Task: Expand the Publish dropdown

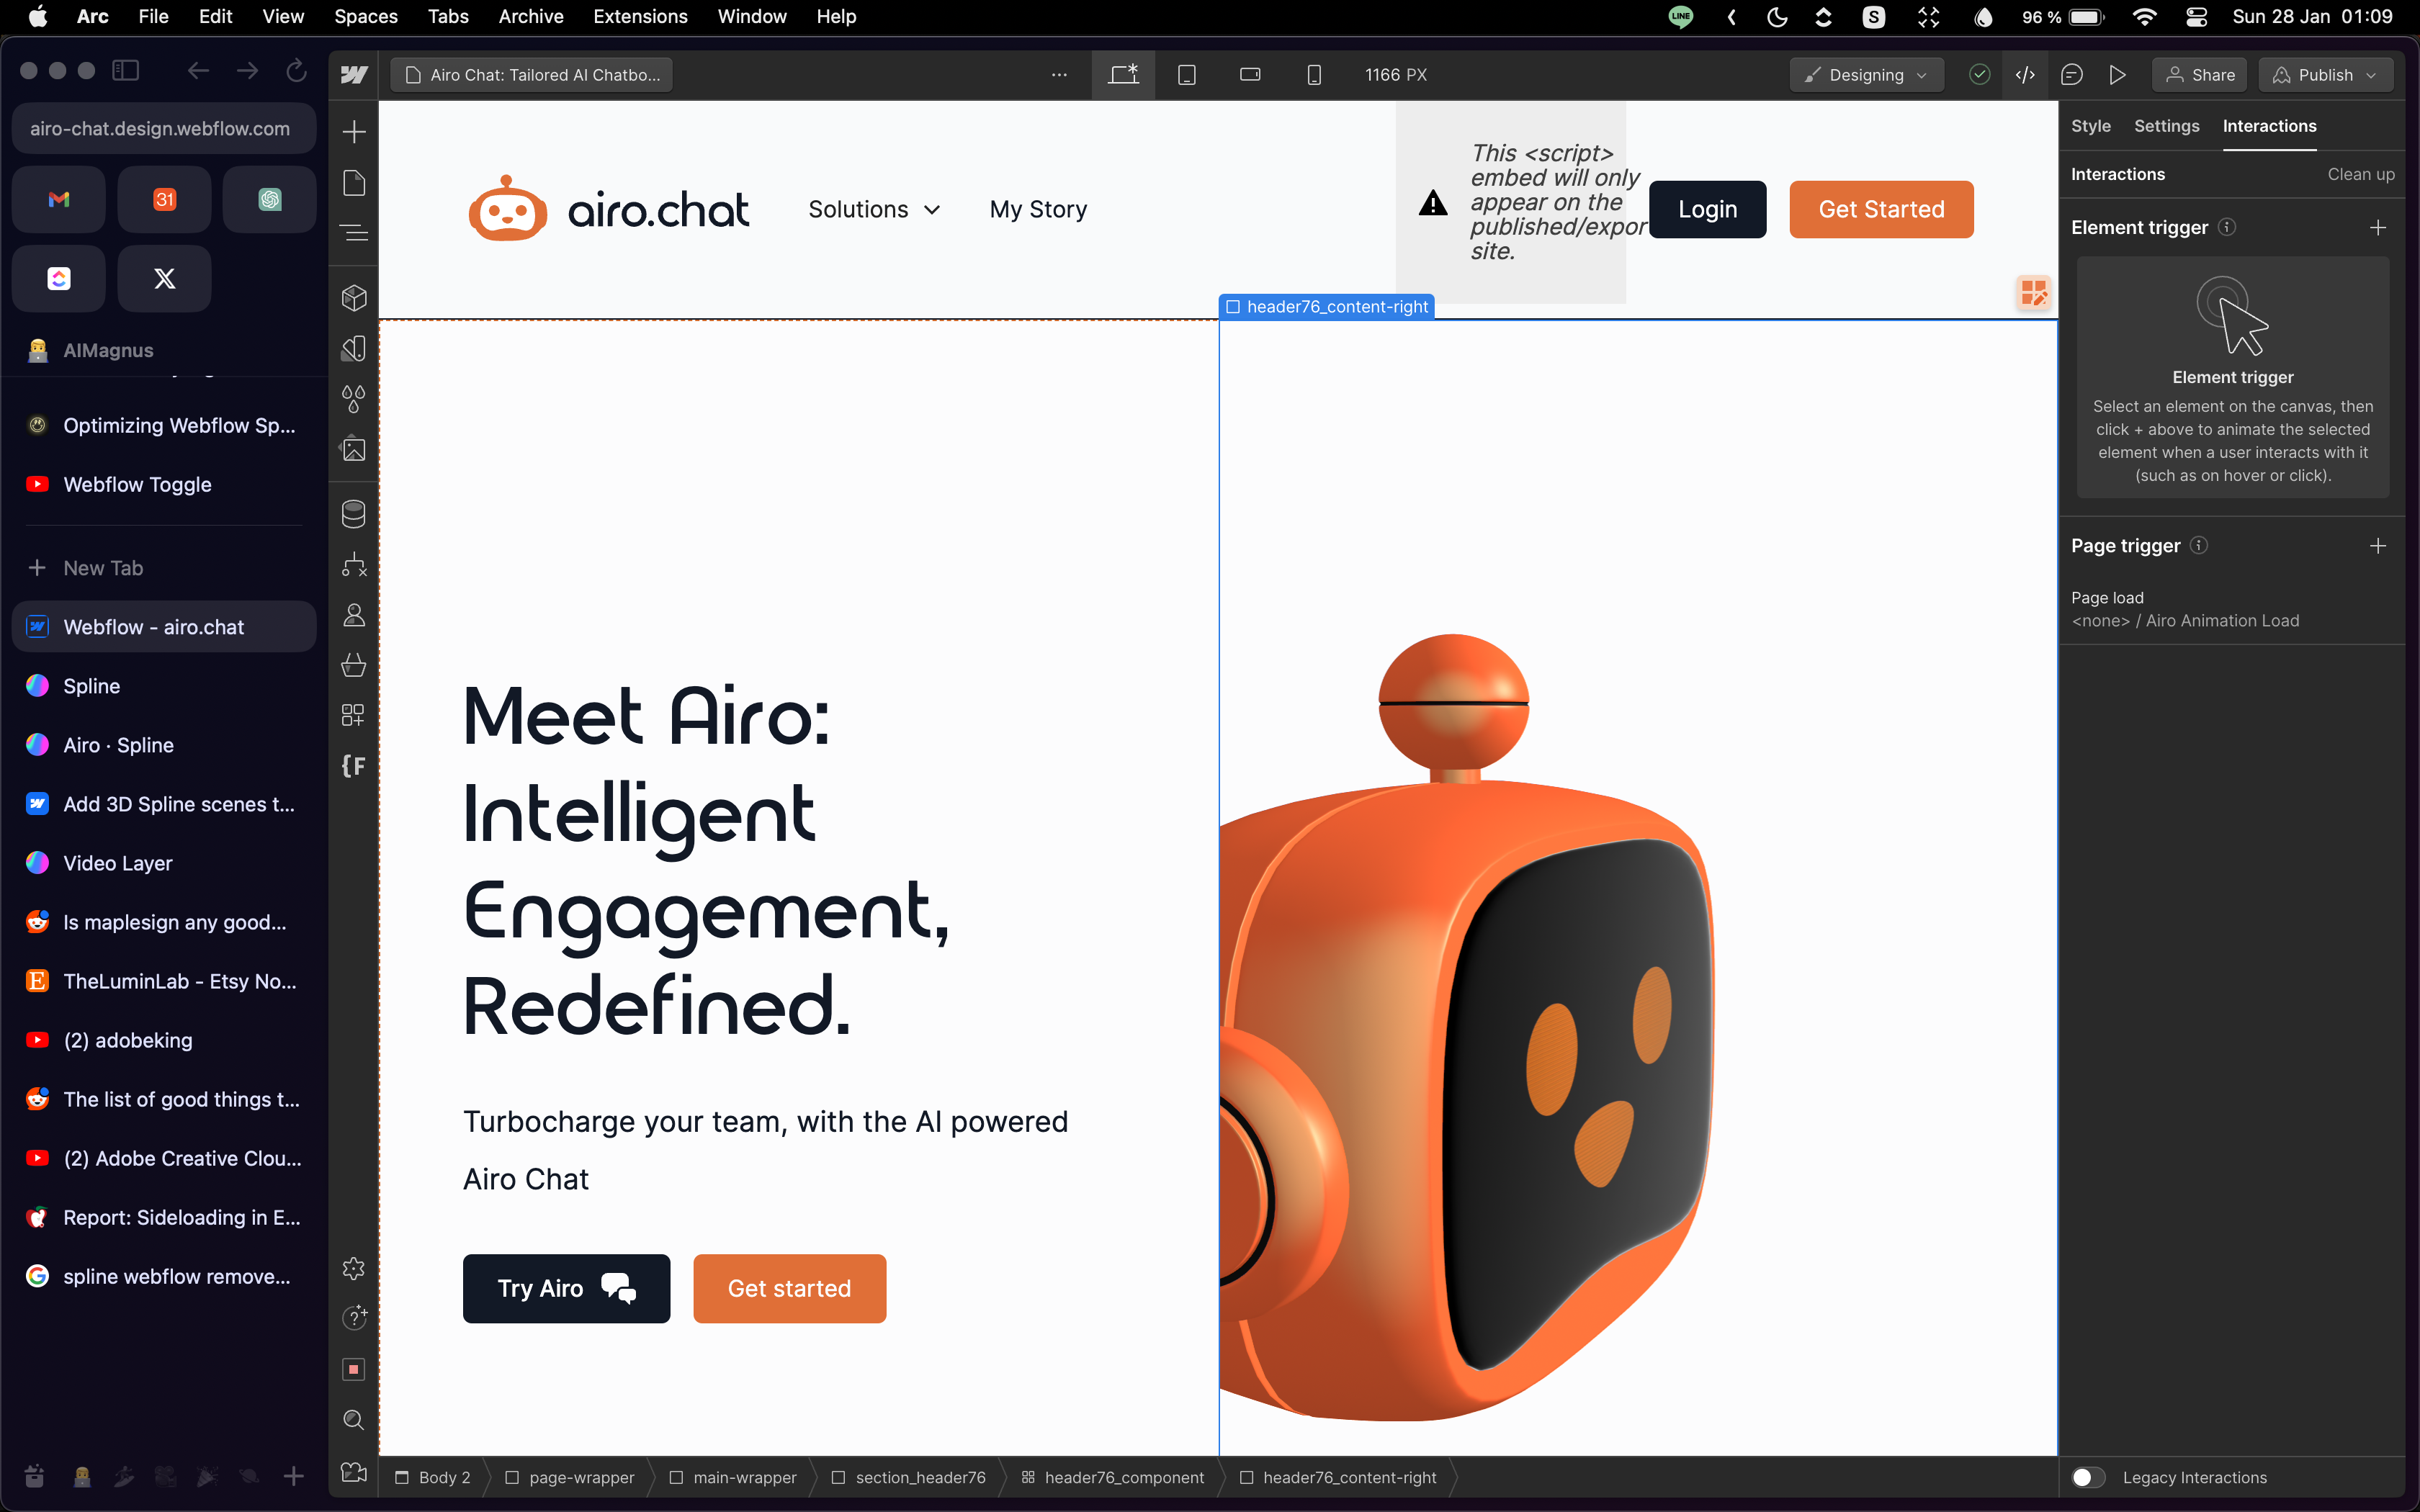Action: point(2324,75)
